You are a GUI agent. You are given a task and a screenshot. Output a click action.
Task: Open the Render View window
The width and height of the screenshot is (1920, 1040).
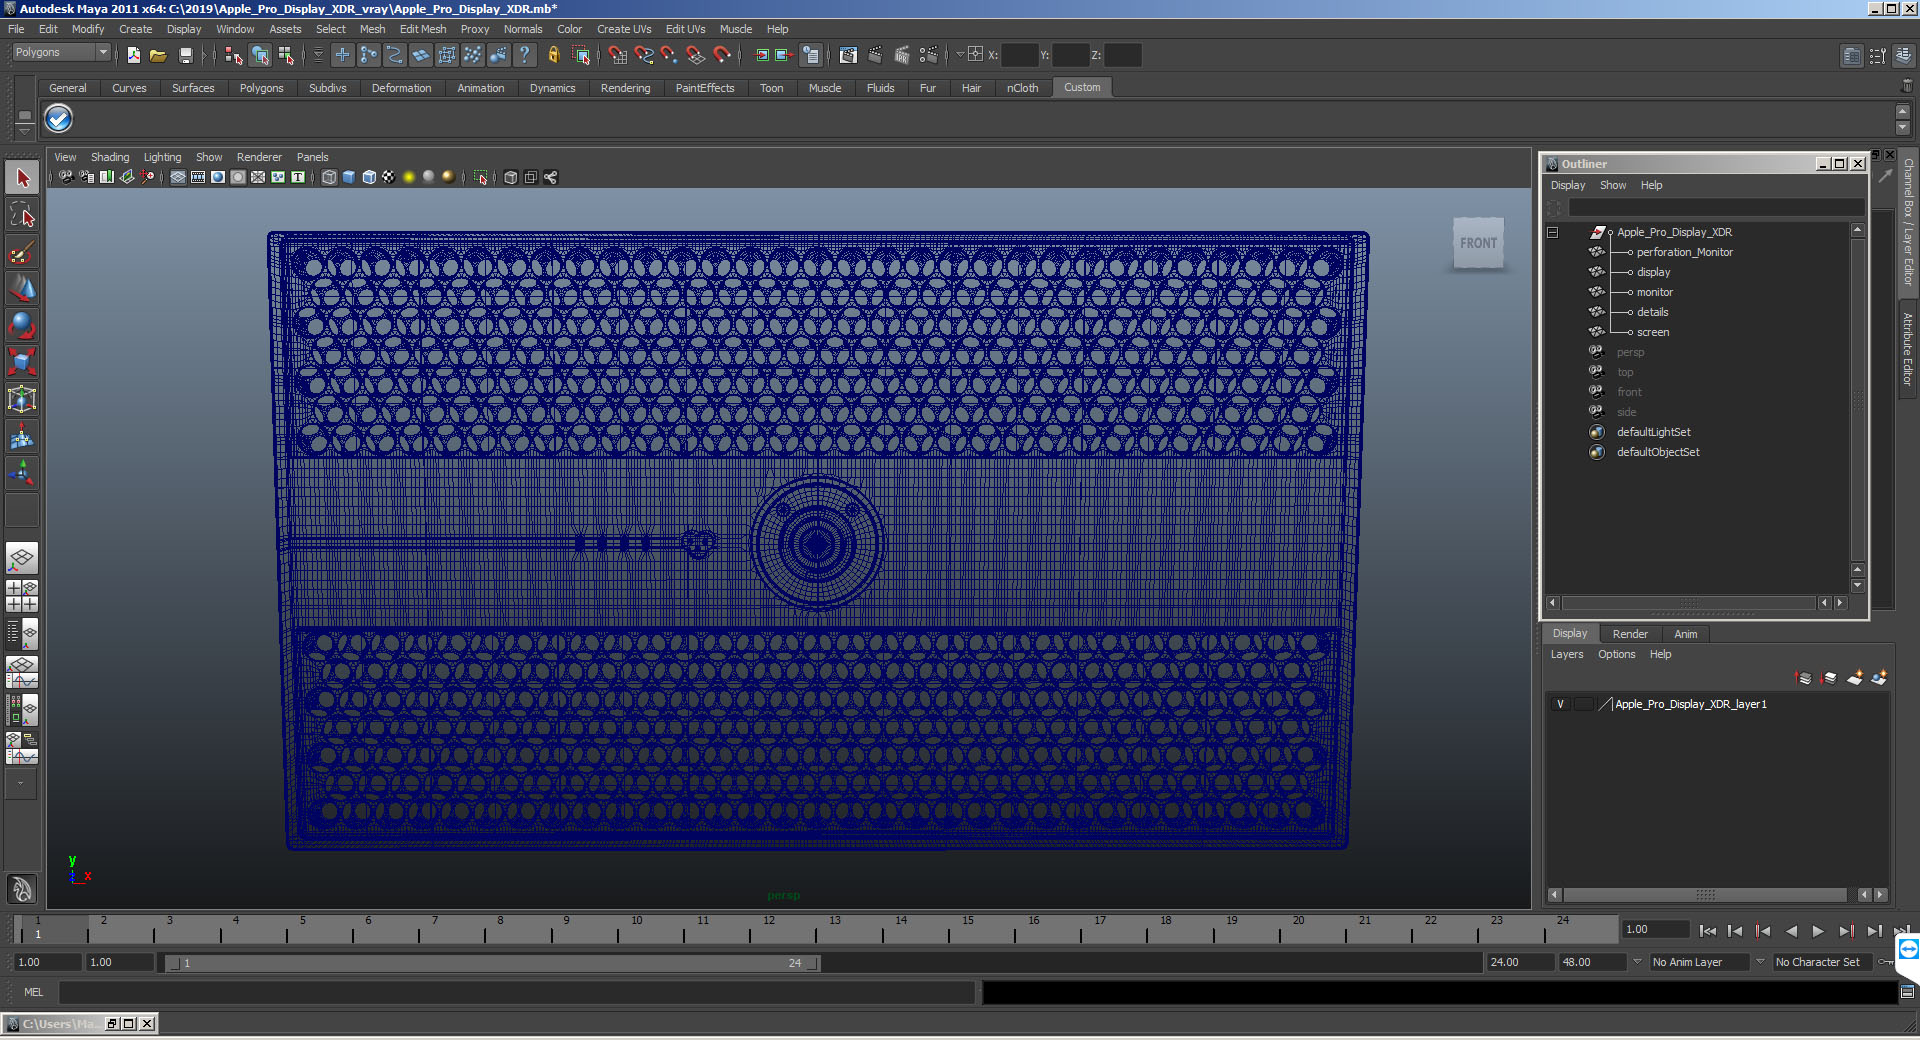click(848, 55)
